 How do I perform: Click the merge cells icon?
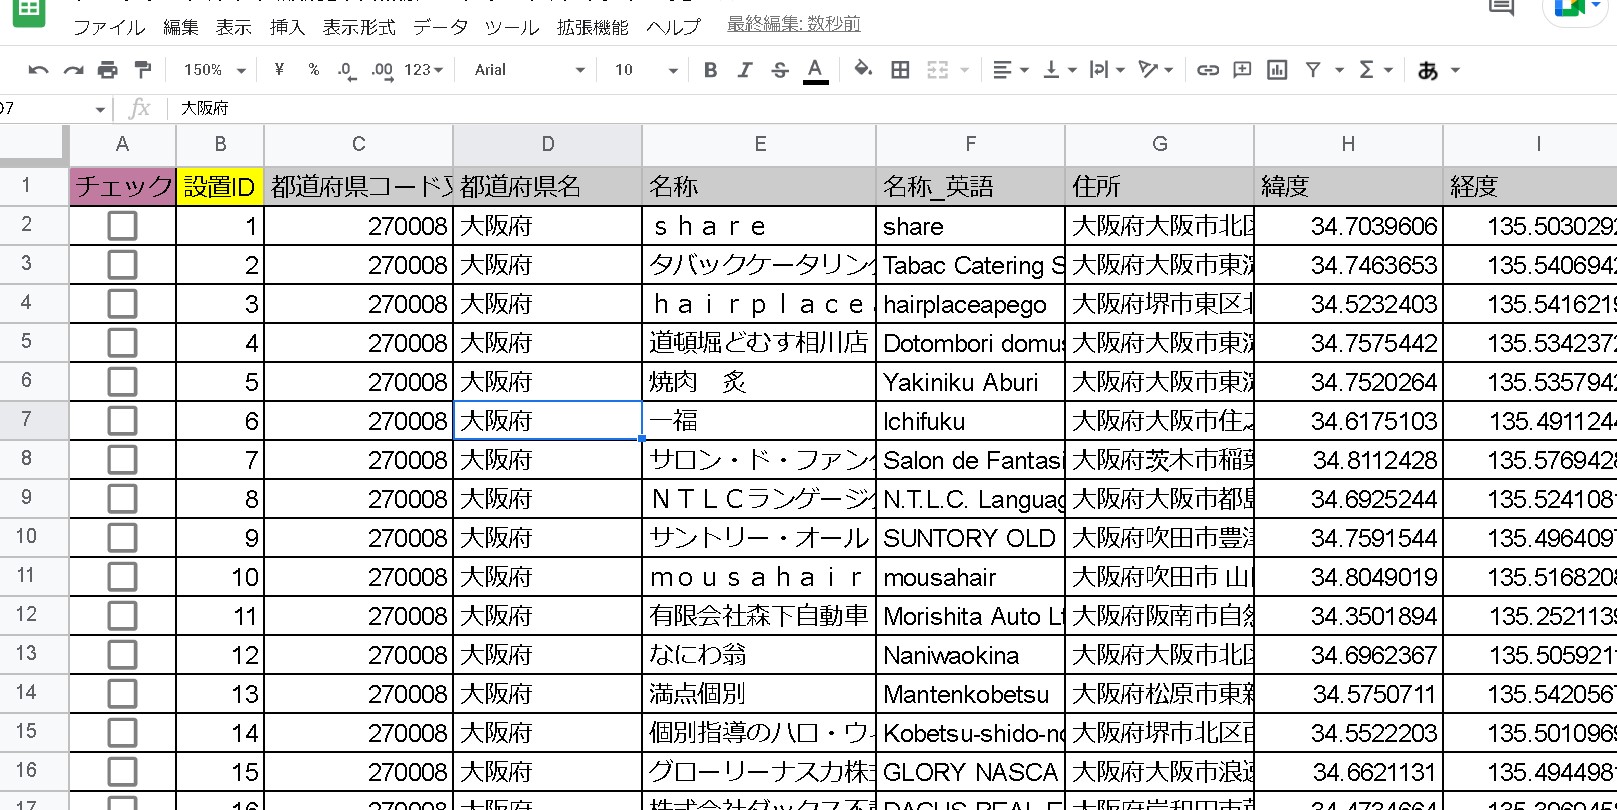tap(937, 70)
